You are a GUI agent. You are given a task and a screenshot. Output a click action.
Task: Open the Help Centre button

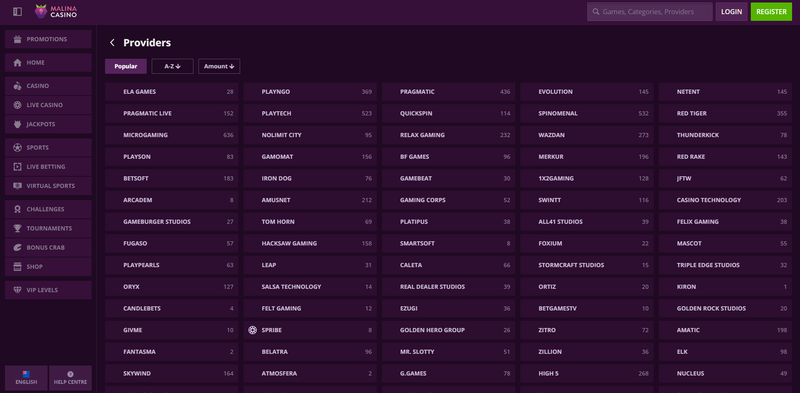pyautogui.click(x=70, y=378)
